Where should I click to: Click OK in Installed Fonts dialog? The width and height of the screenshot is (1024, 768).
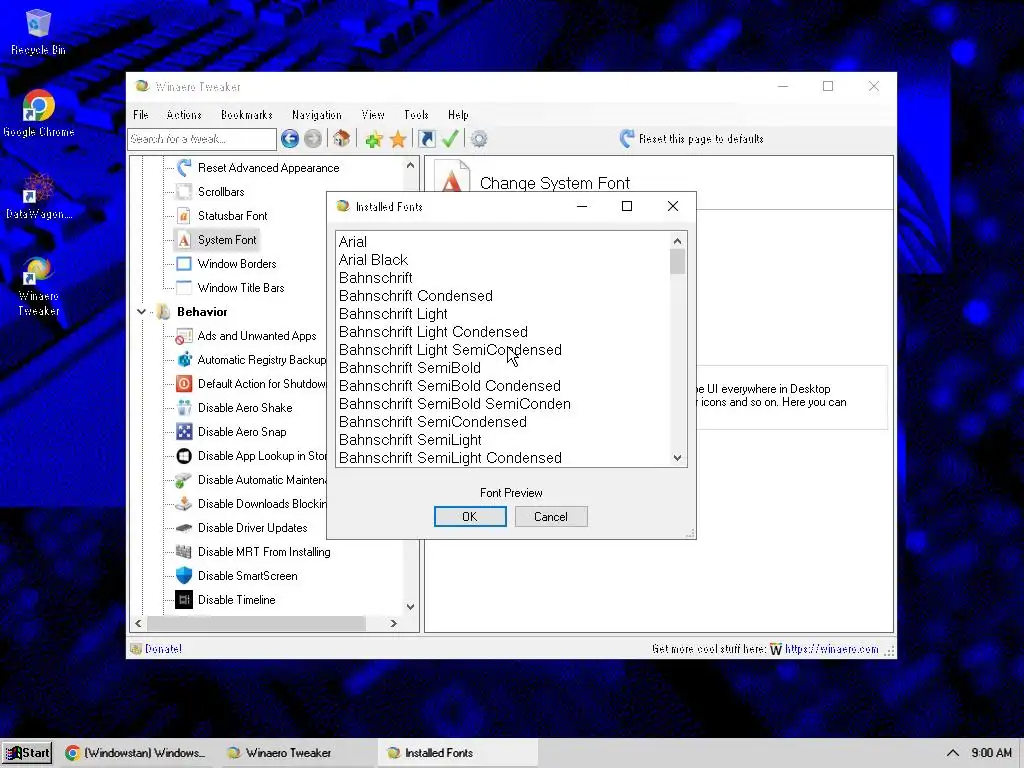[x=470, y=517]
